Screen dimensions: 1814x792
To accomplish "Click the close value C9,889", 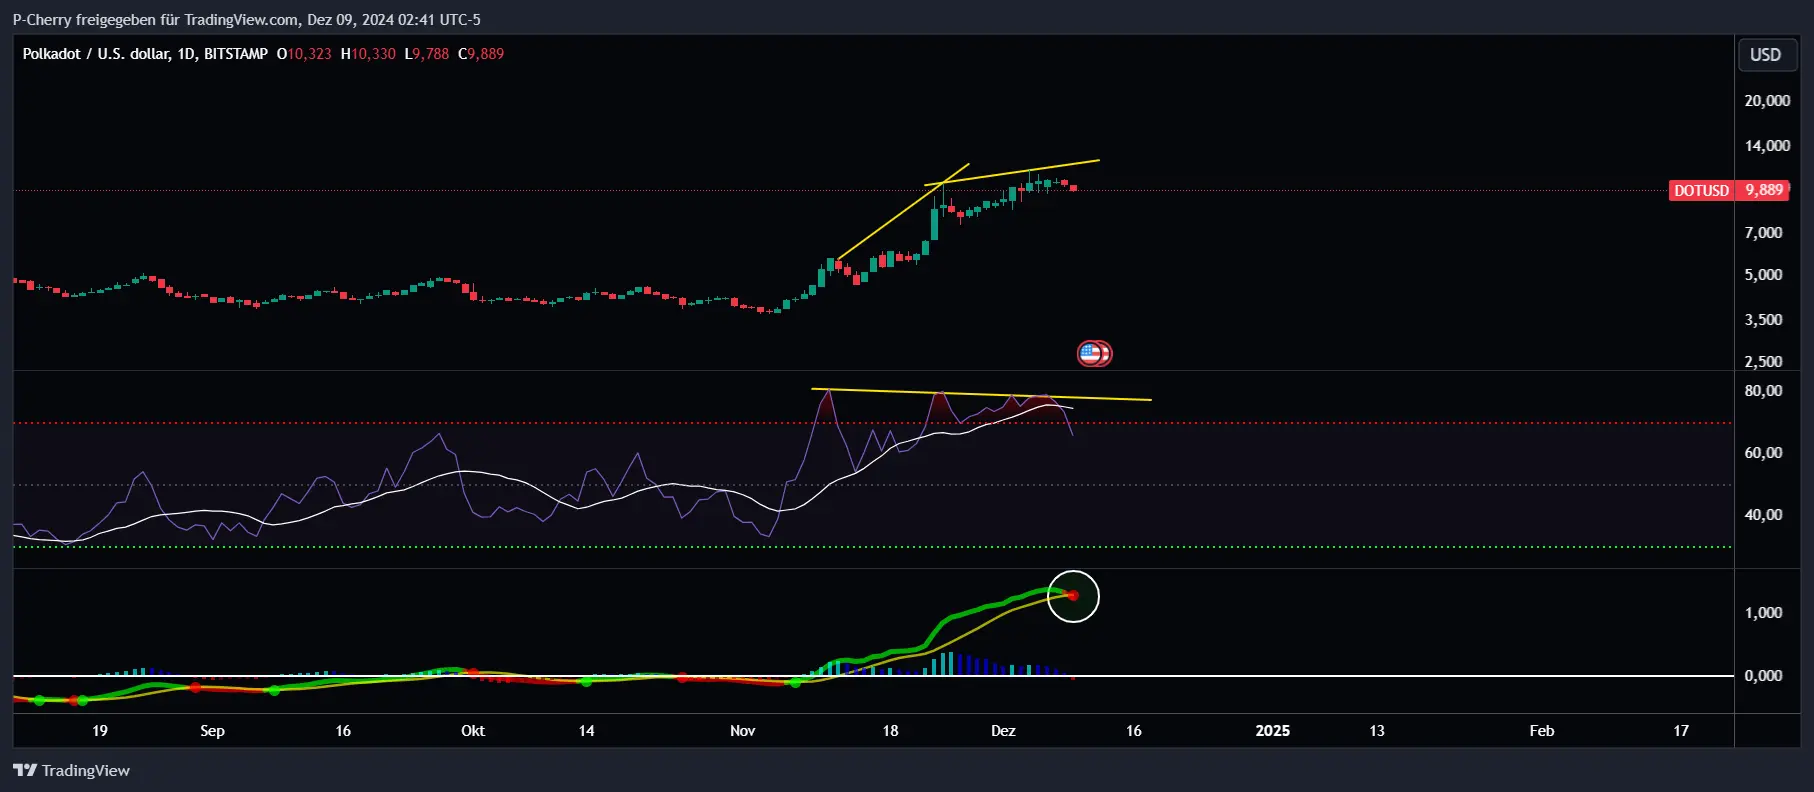I will [x=481, y=54].
